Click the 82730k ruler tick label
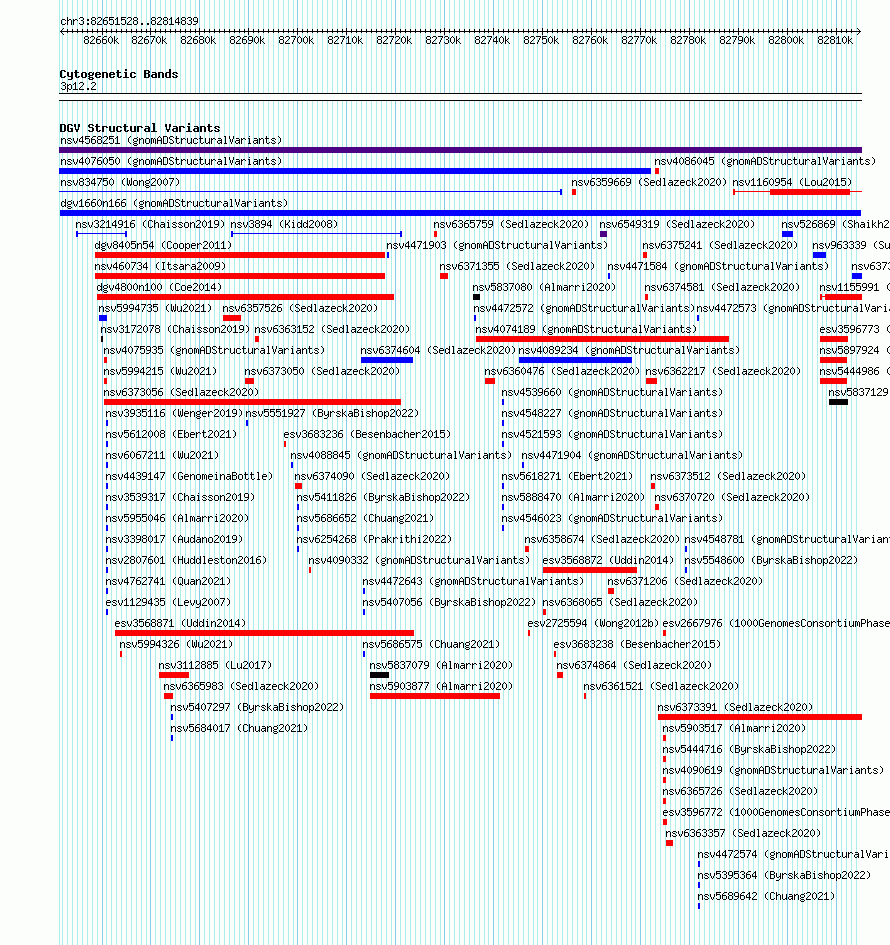This screenshot has width=890, height=945. (x=443, y=40)
